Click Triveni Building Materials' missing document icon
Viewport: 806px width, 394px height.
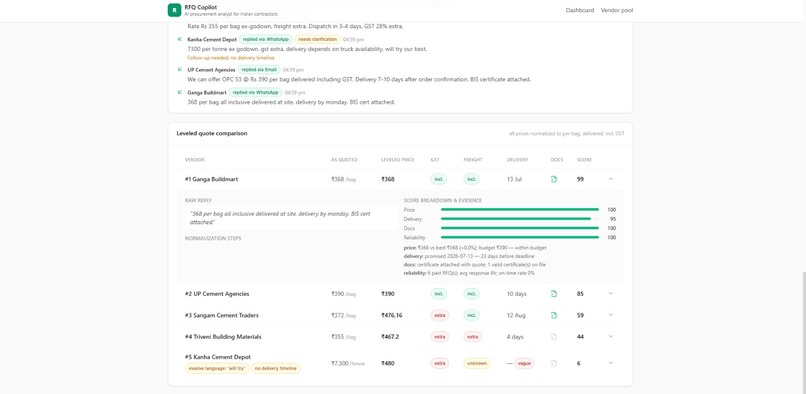(554, 337)
